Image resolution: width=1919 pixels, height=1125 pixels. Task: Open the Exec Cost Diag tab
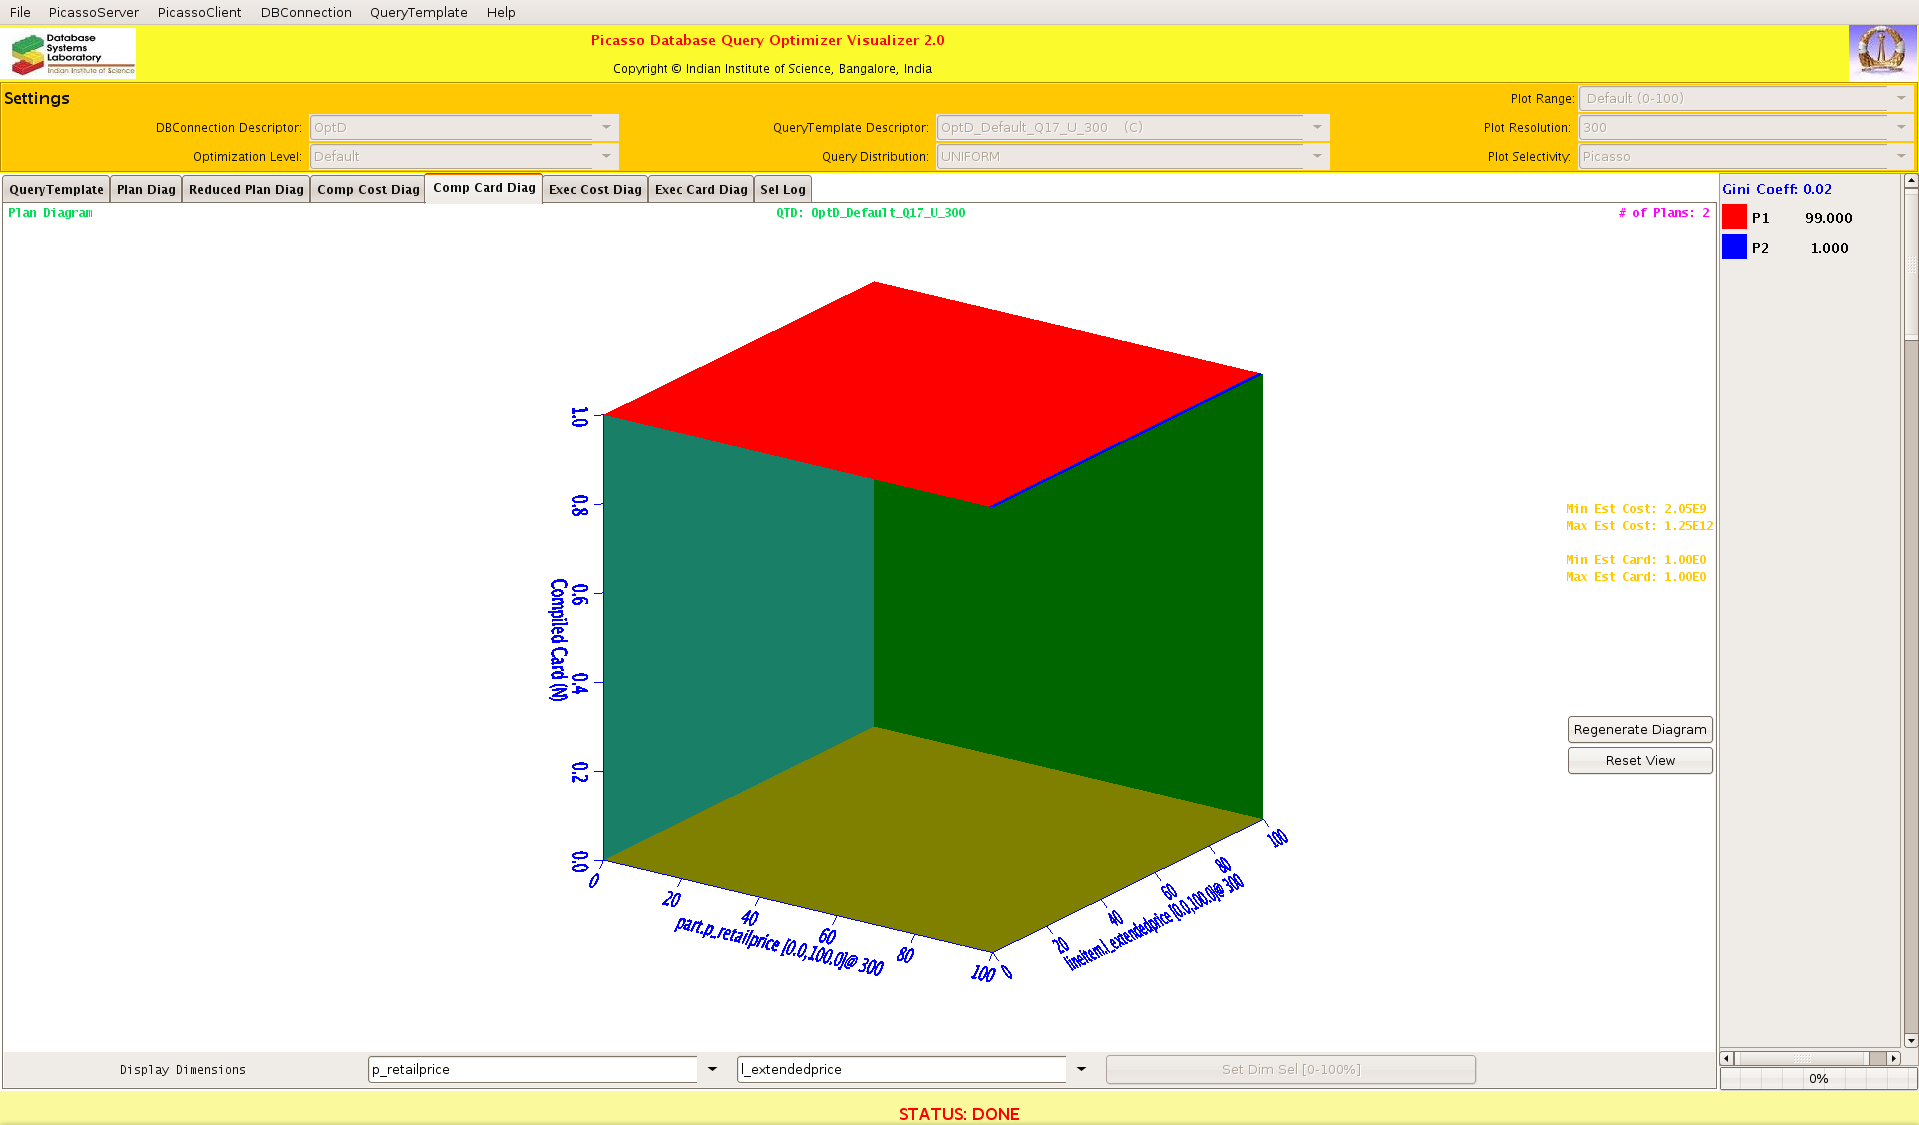click(595, 189)
